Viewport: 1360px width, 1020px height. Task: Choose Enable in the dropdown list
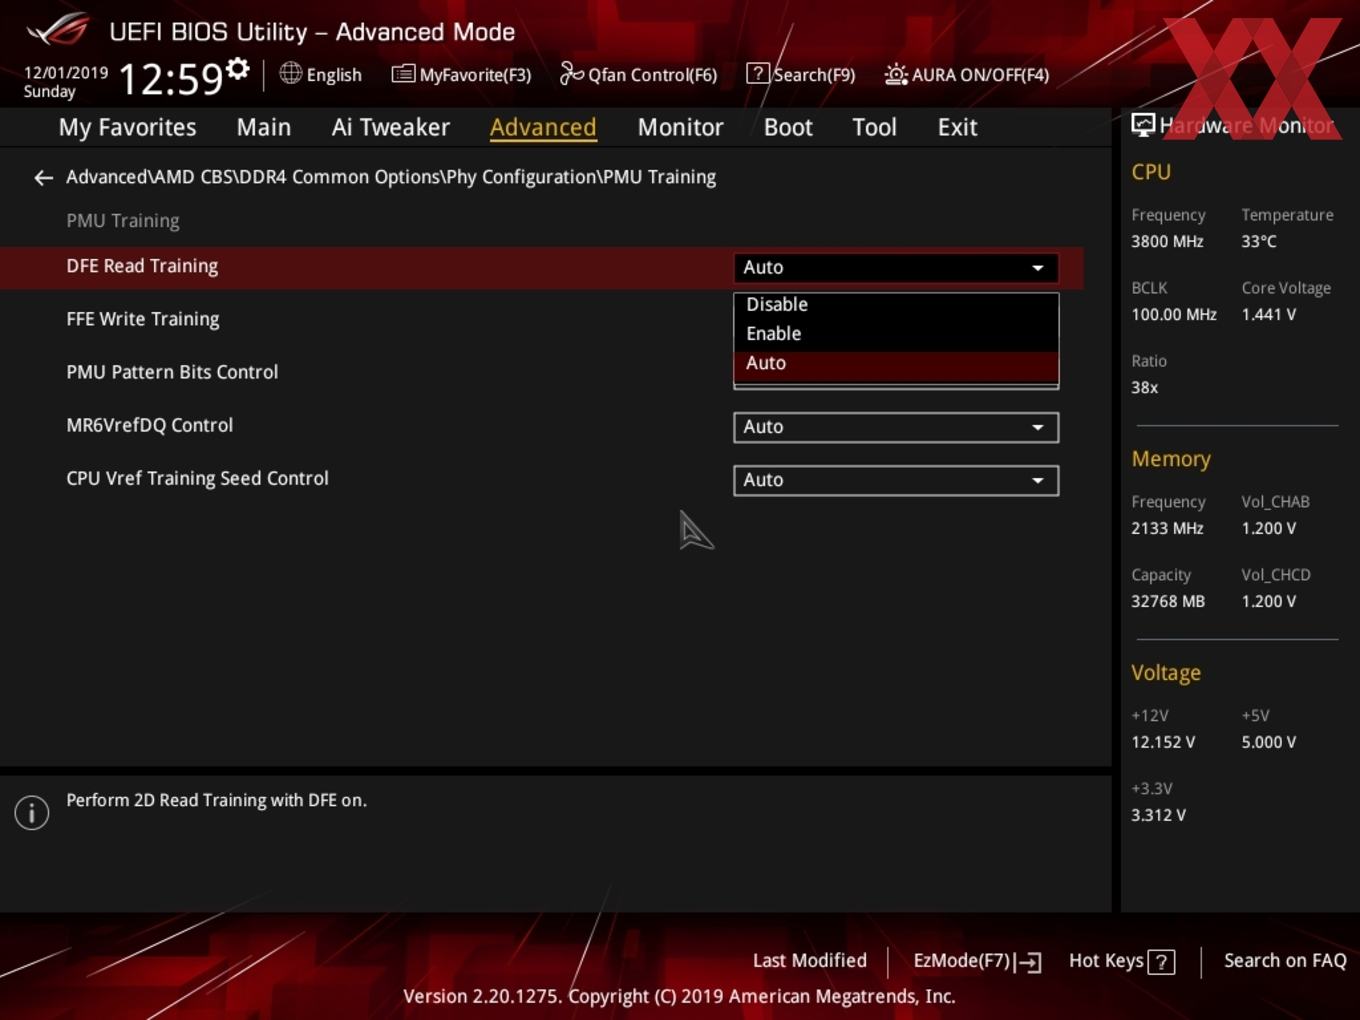[896, 334]
